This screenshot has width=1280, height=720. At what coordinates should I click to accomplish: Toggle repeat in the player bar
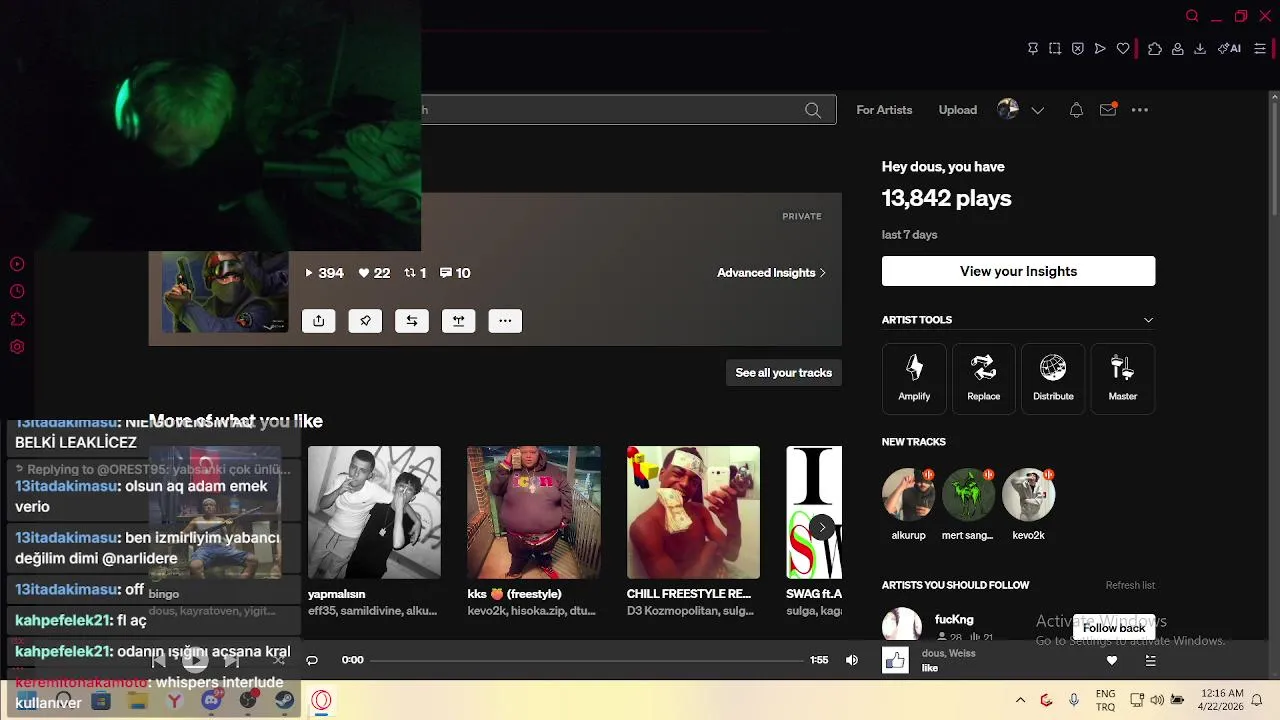click(x=312, y=660)
